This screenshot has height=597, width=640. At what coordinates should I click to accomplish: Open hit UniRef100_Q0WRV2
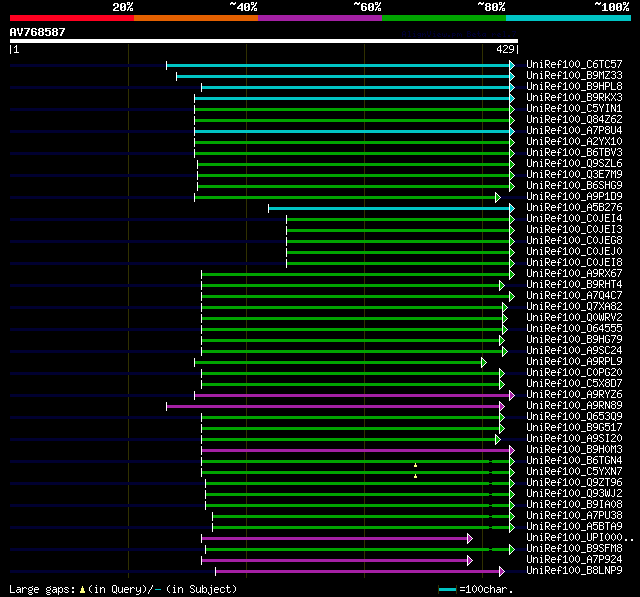coord(574,318)
